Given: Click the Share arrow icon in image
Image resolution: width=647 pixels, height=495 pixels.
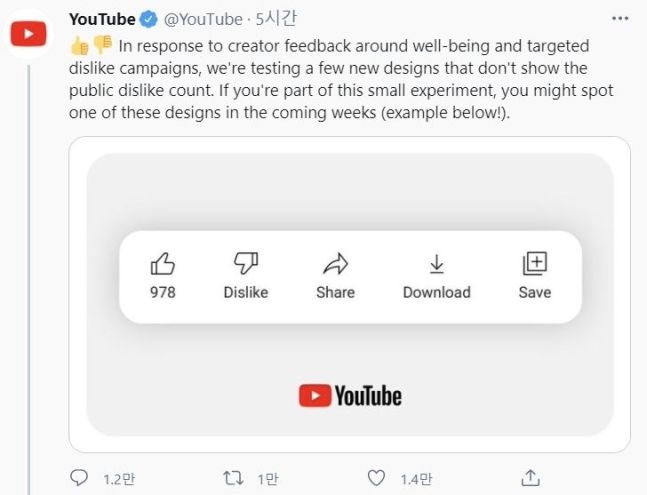Looking at the screenshot, I should 335,264.
